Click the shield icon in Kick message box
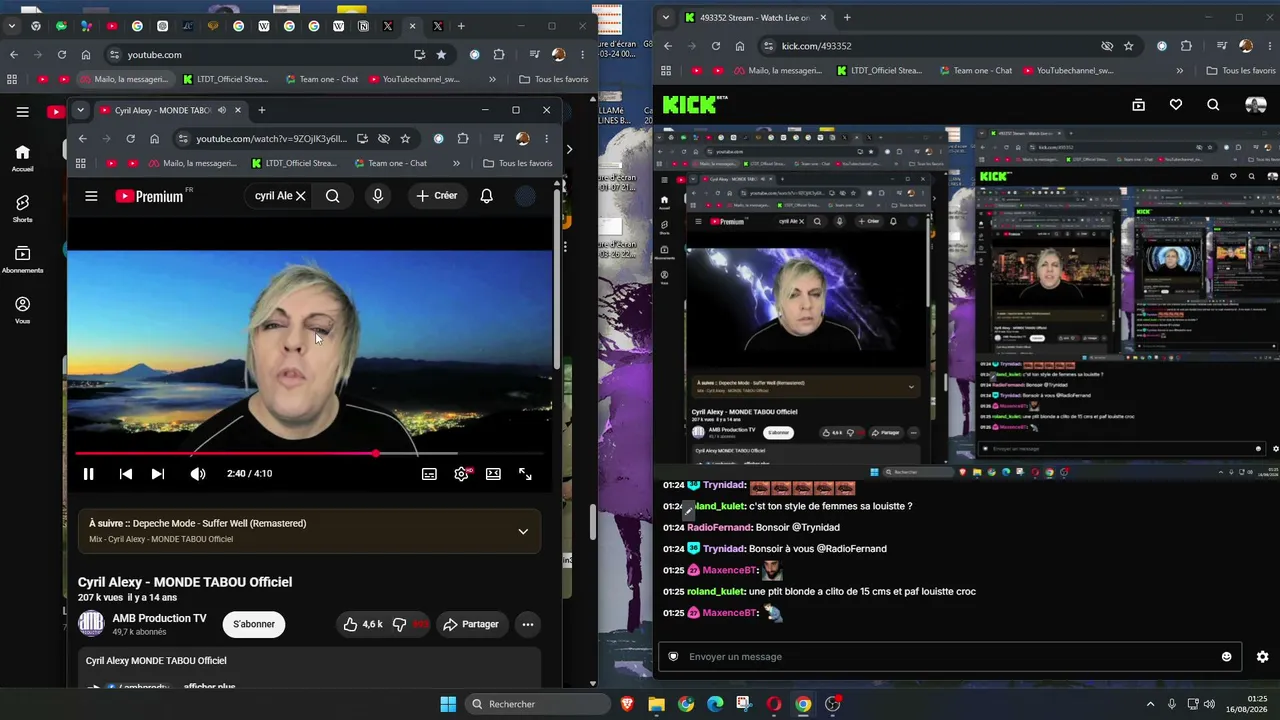This screenshot has width=1280, height=720. [x=673, y=657]
